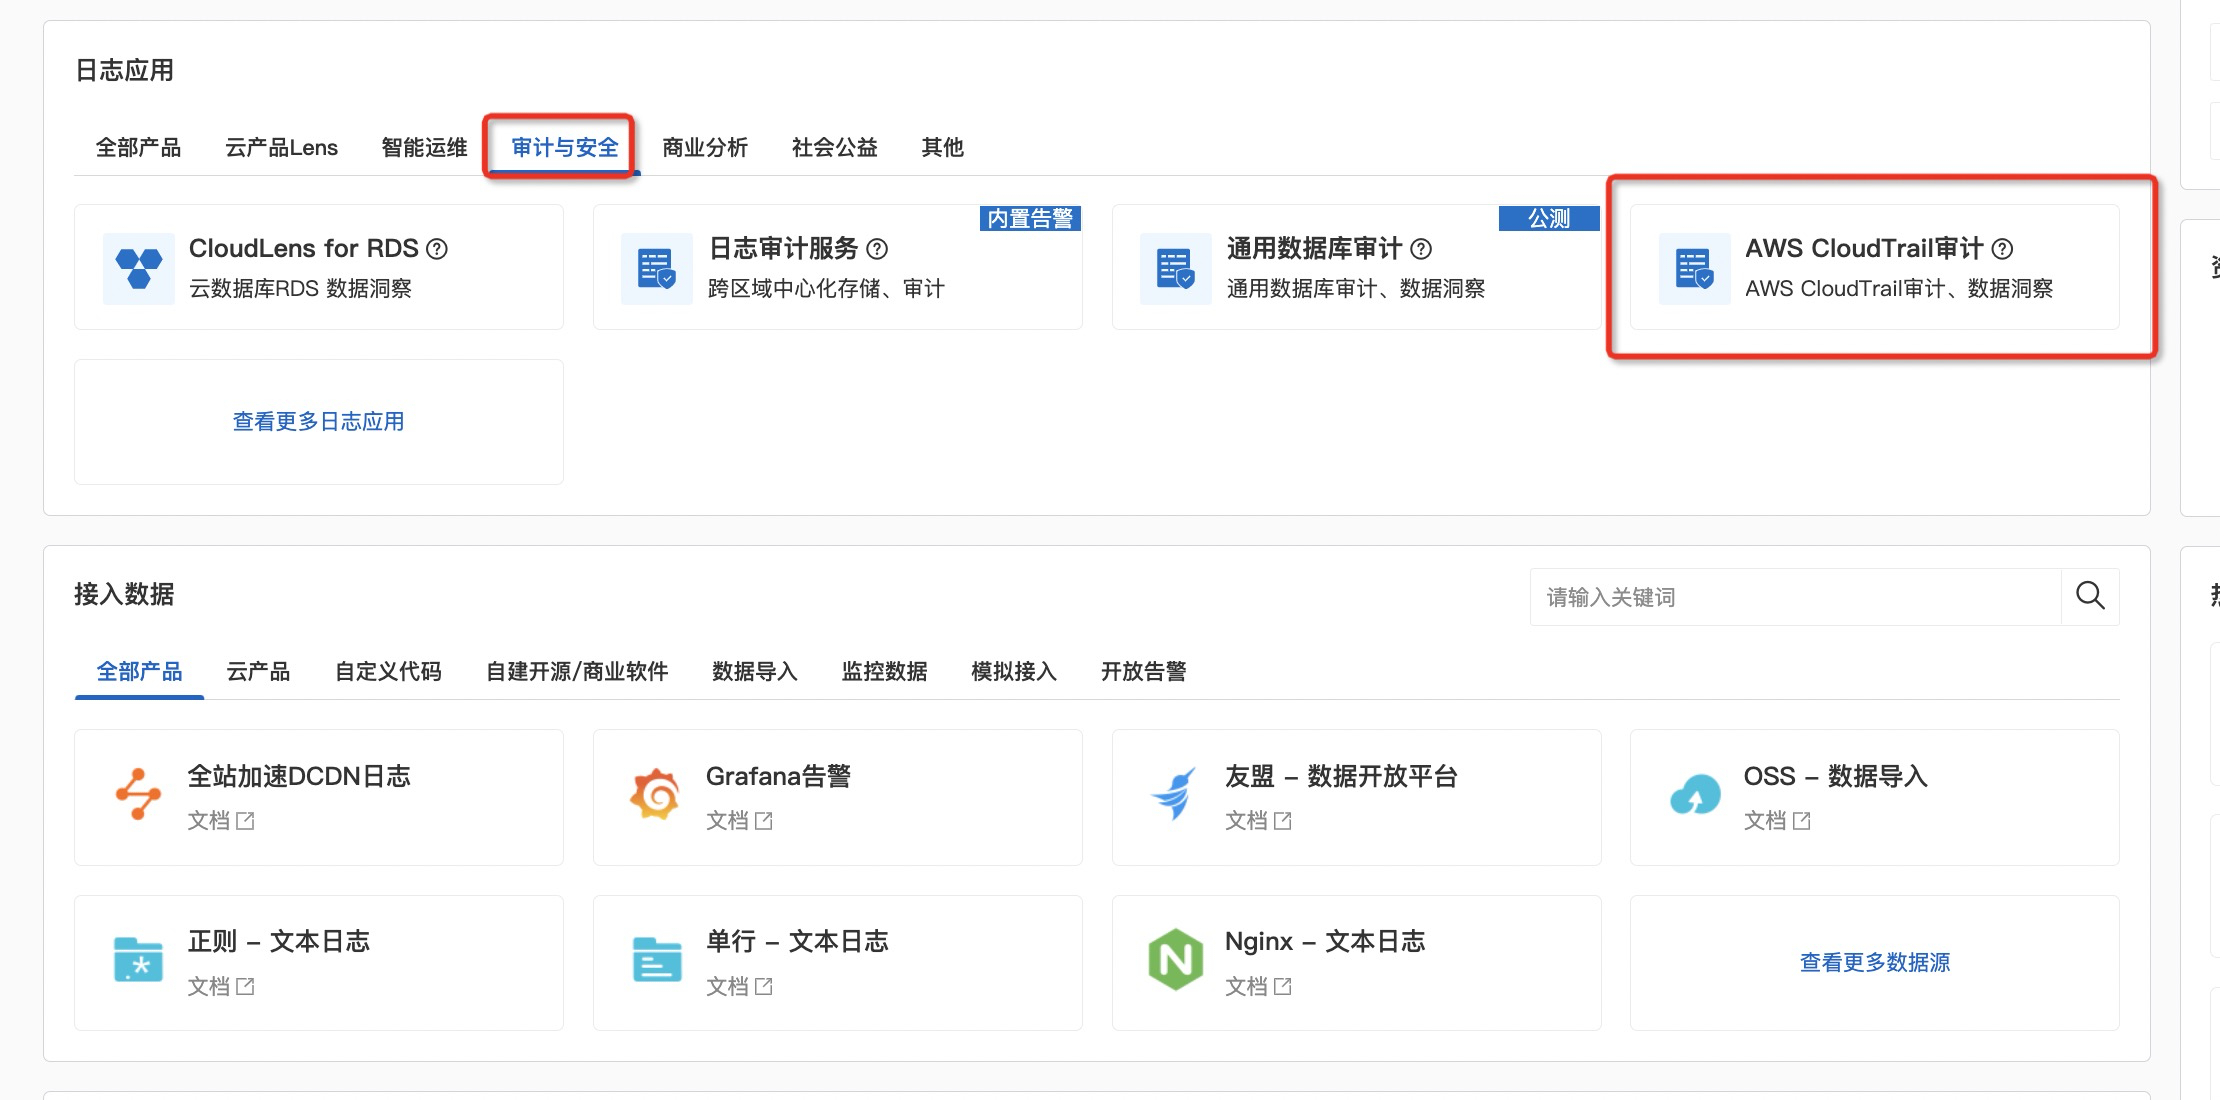Click help icon beside CloudLens for RDS

pos(437,249)
